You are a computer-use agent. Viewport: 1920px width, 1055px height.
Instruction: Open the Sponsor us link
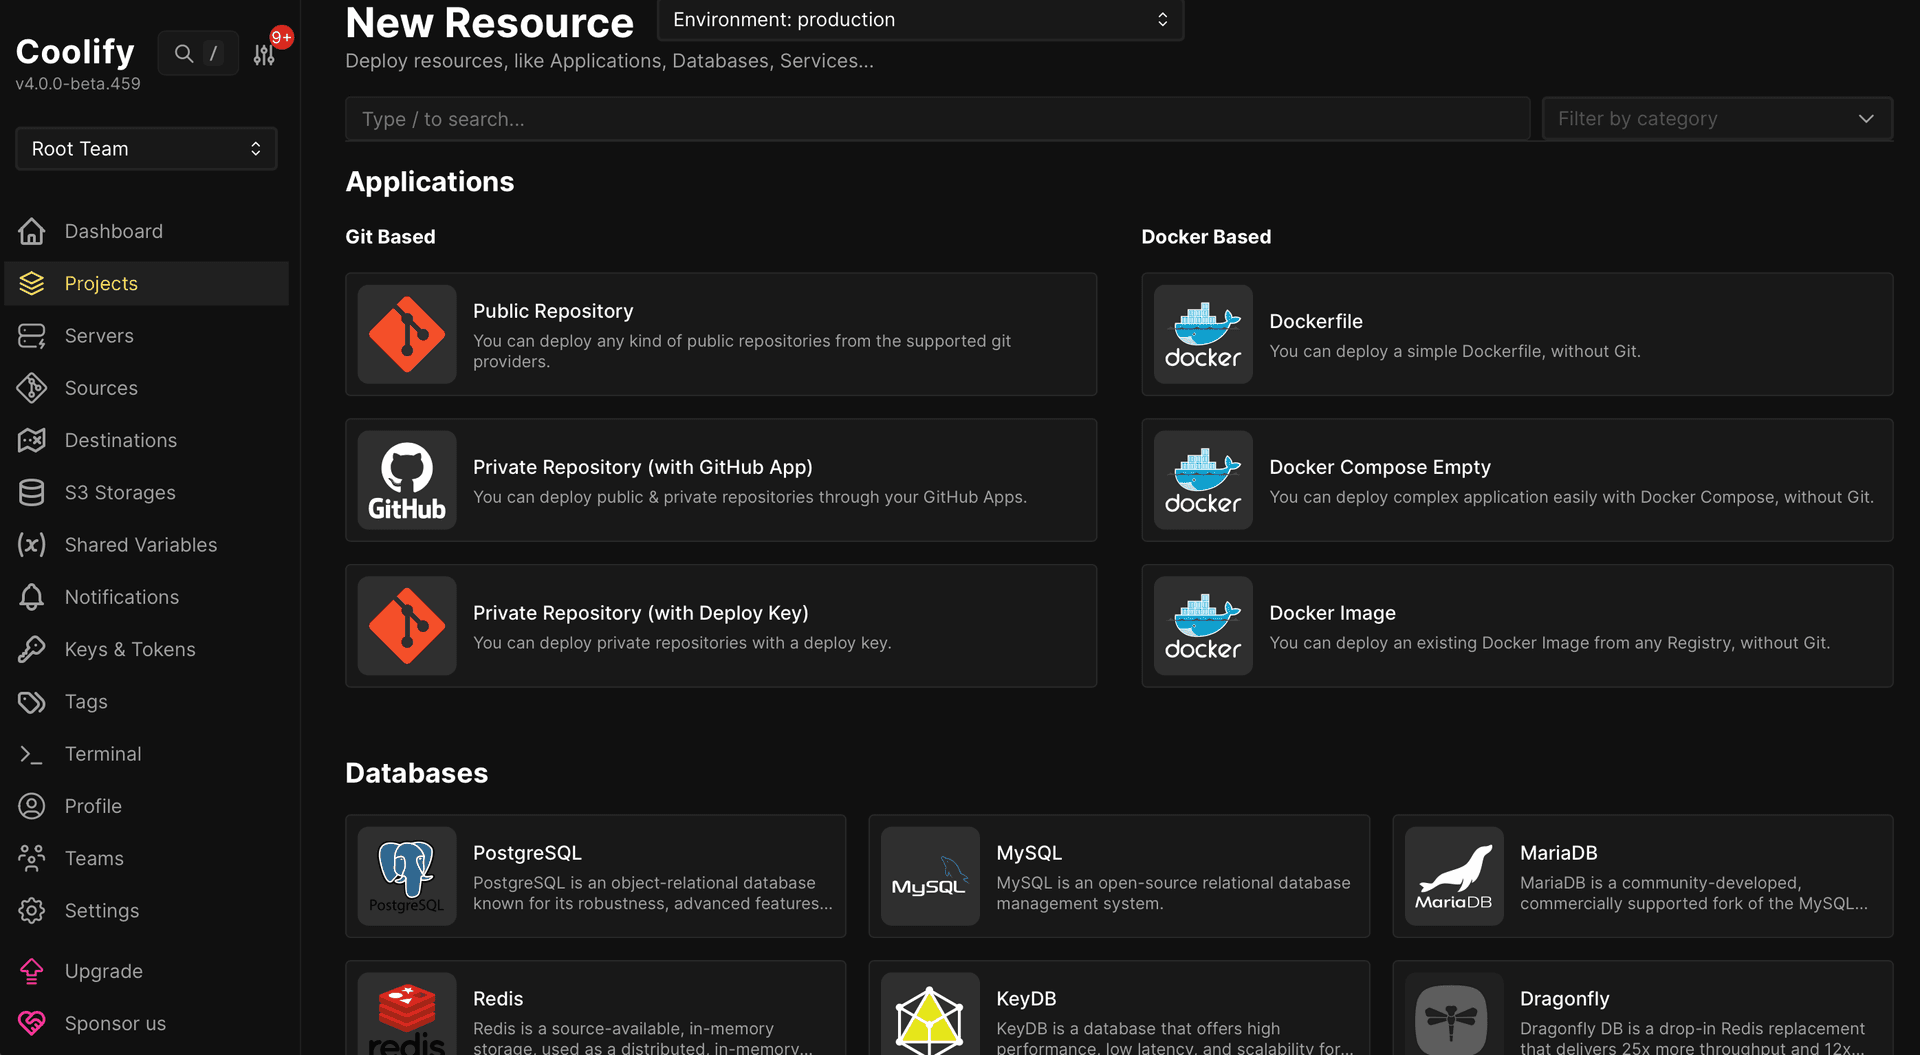coord(115,1023)
